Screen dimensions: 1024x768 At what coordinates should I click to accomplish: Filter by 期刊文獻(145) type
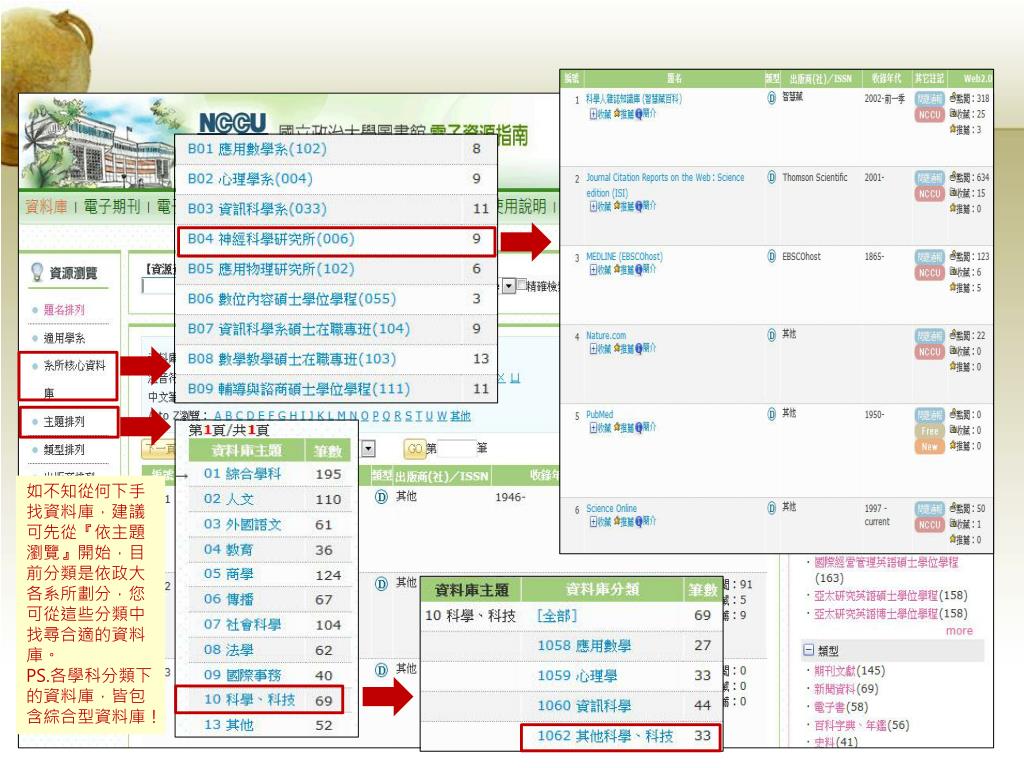pos(850,671)
